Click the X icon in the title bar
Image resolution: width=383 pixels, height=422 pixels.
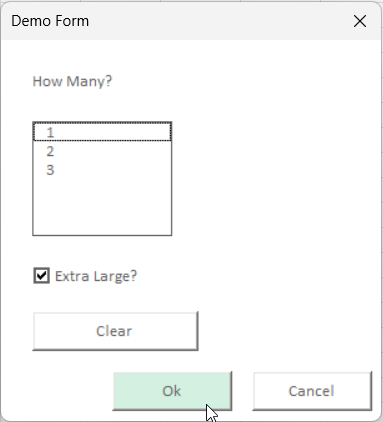[360, 21]
